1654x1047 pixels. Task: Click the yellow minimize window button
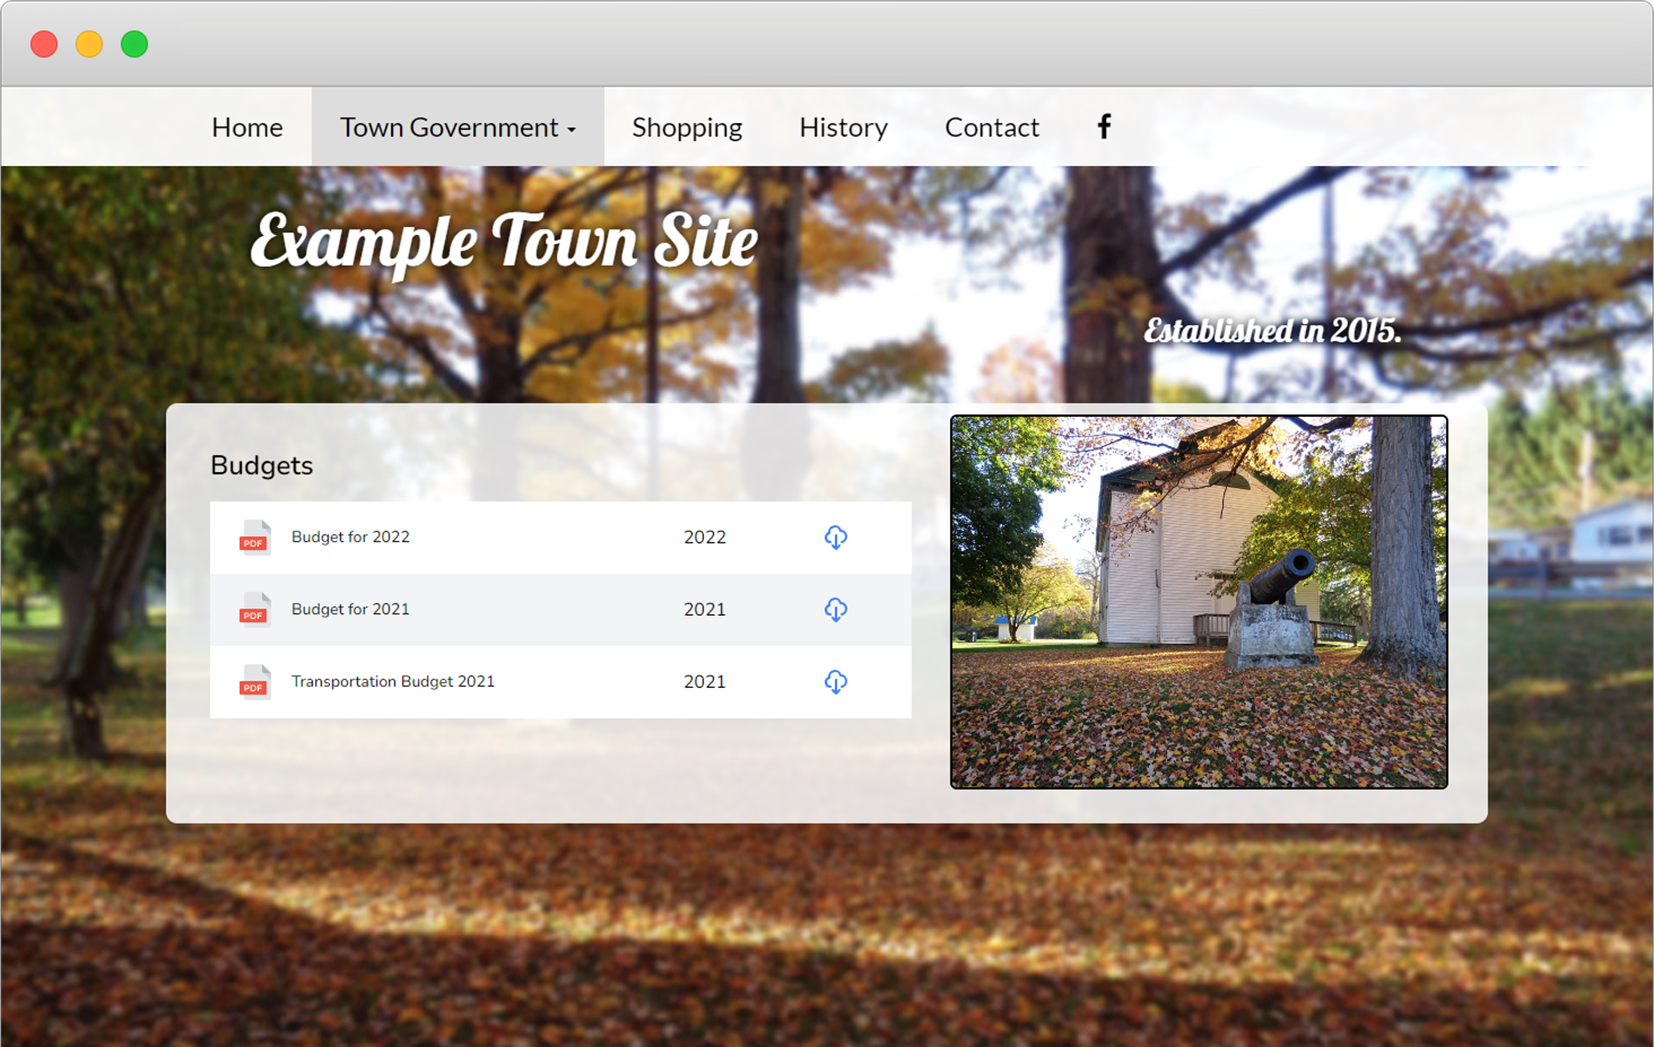click(89, 44)
